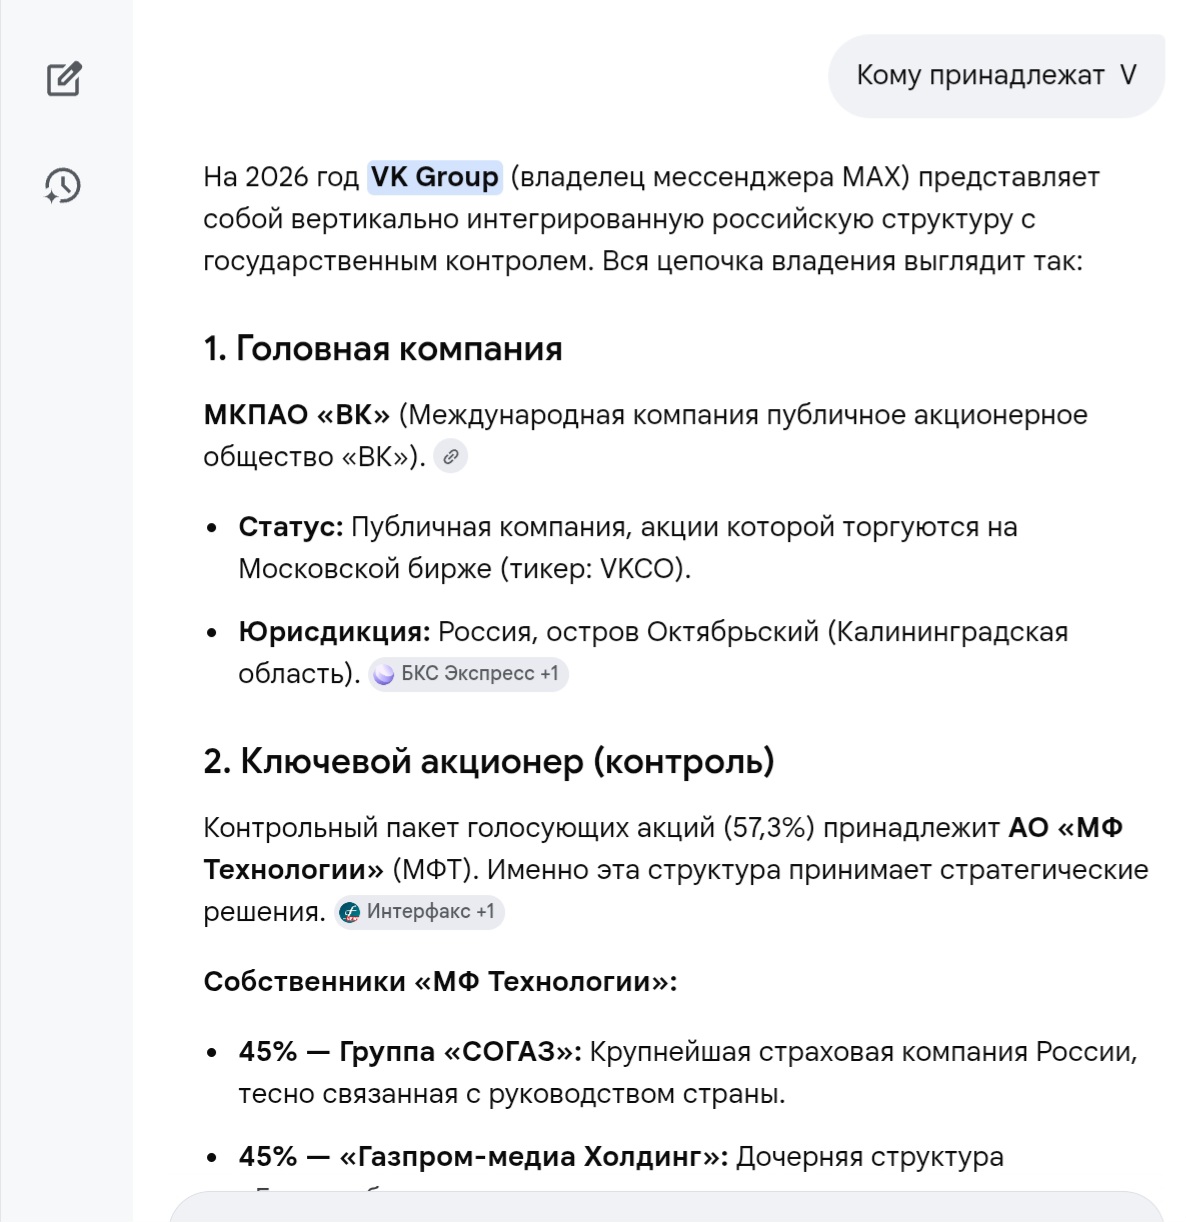This screenshot has width=1186, height=1222.
Task: Open chat history clock icon
Action: pos(63,186)
